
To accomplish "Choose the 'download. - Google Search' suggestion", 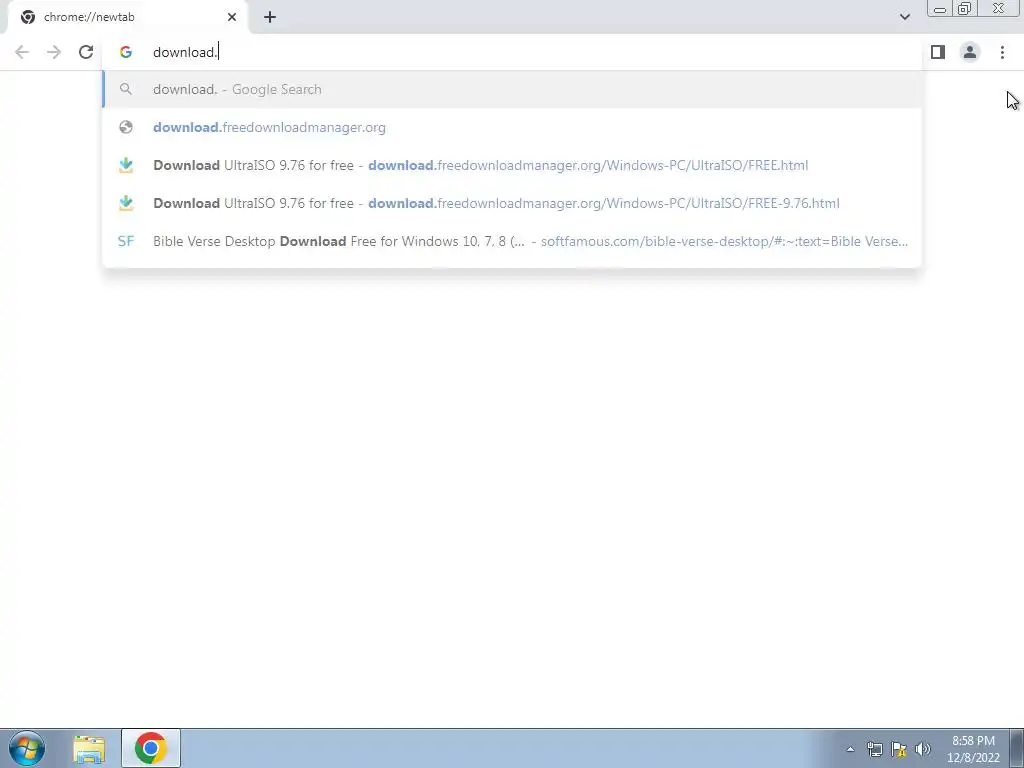I will pos(512,89).
